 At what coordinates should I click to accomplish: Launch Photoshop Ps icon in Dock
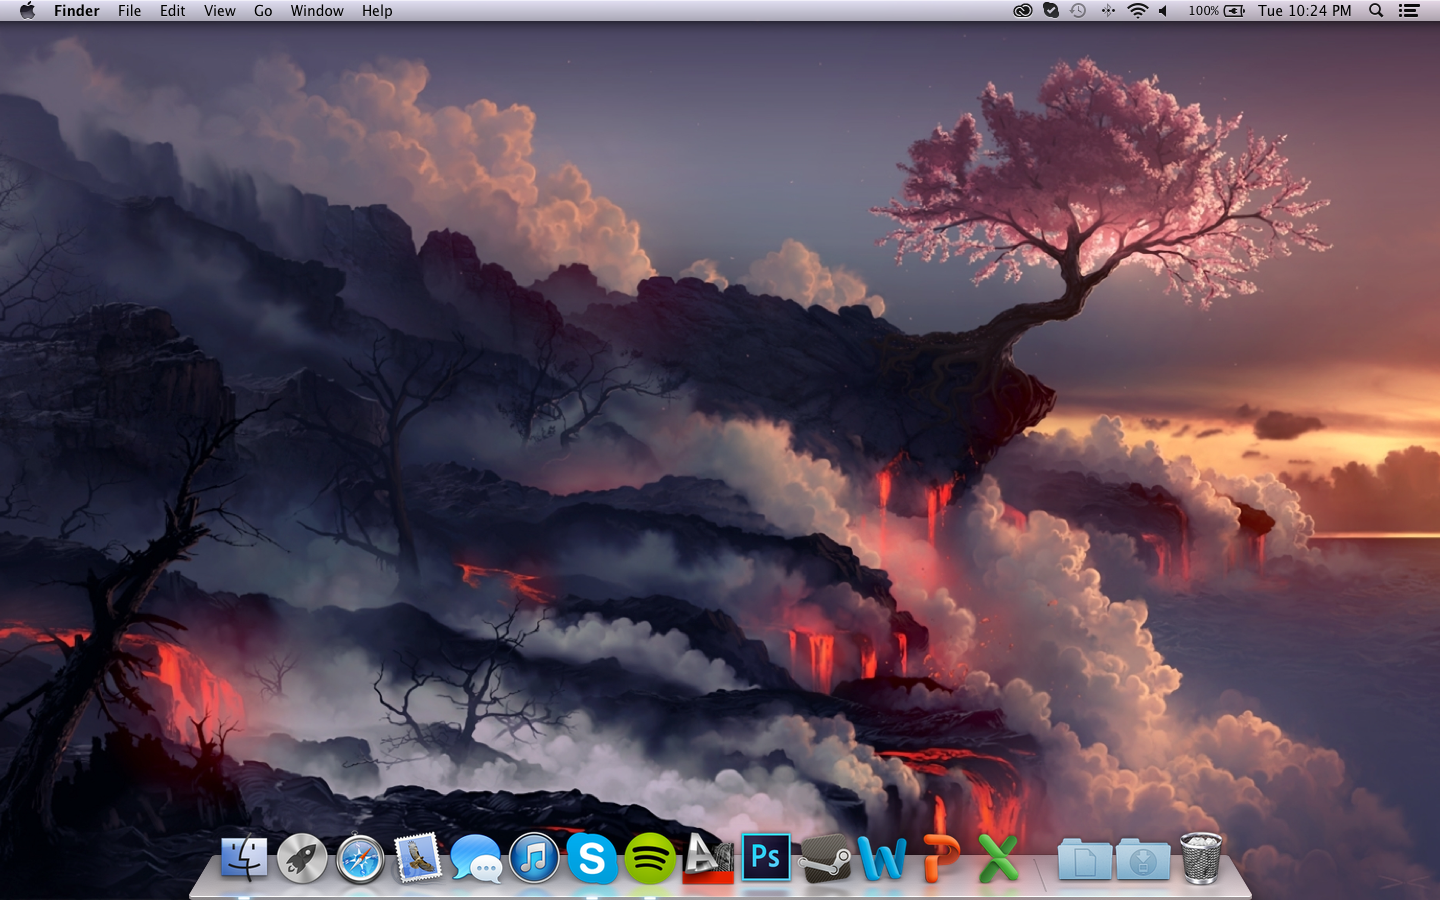(766, 857)
